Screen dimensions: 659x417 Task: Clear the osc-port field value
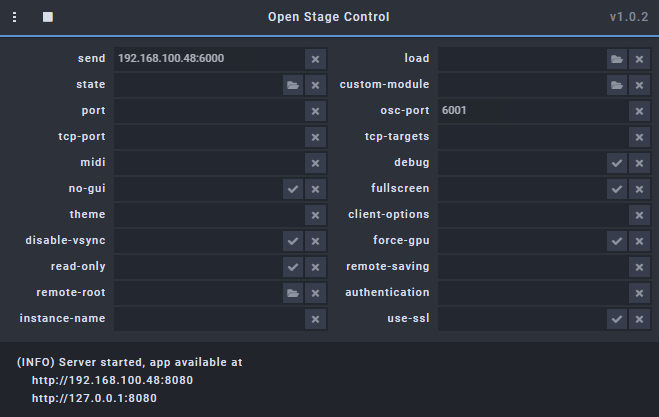tap(639, 111)
